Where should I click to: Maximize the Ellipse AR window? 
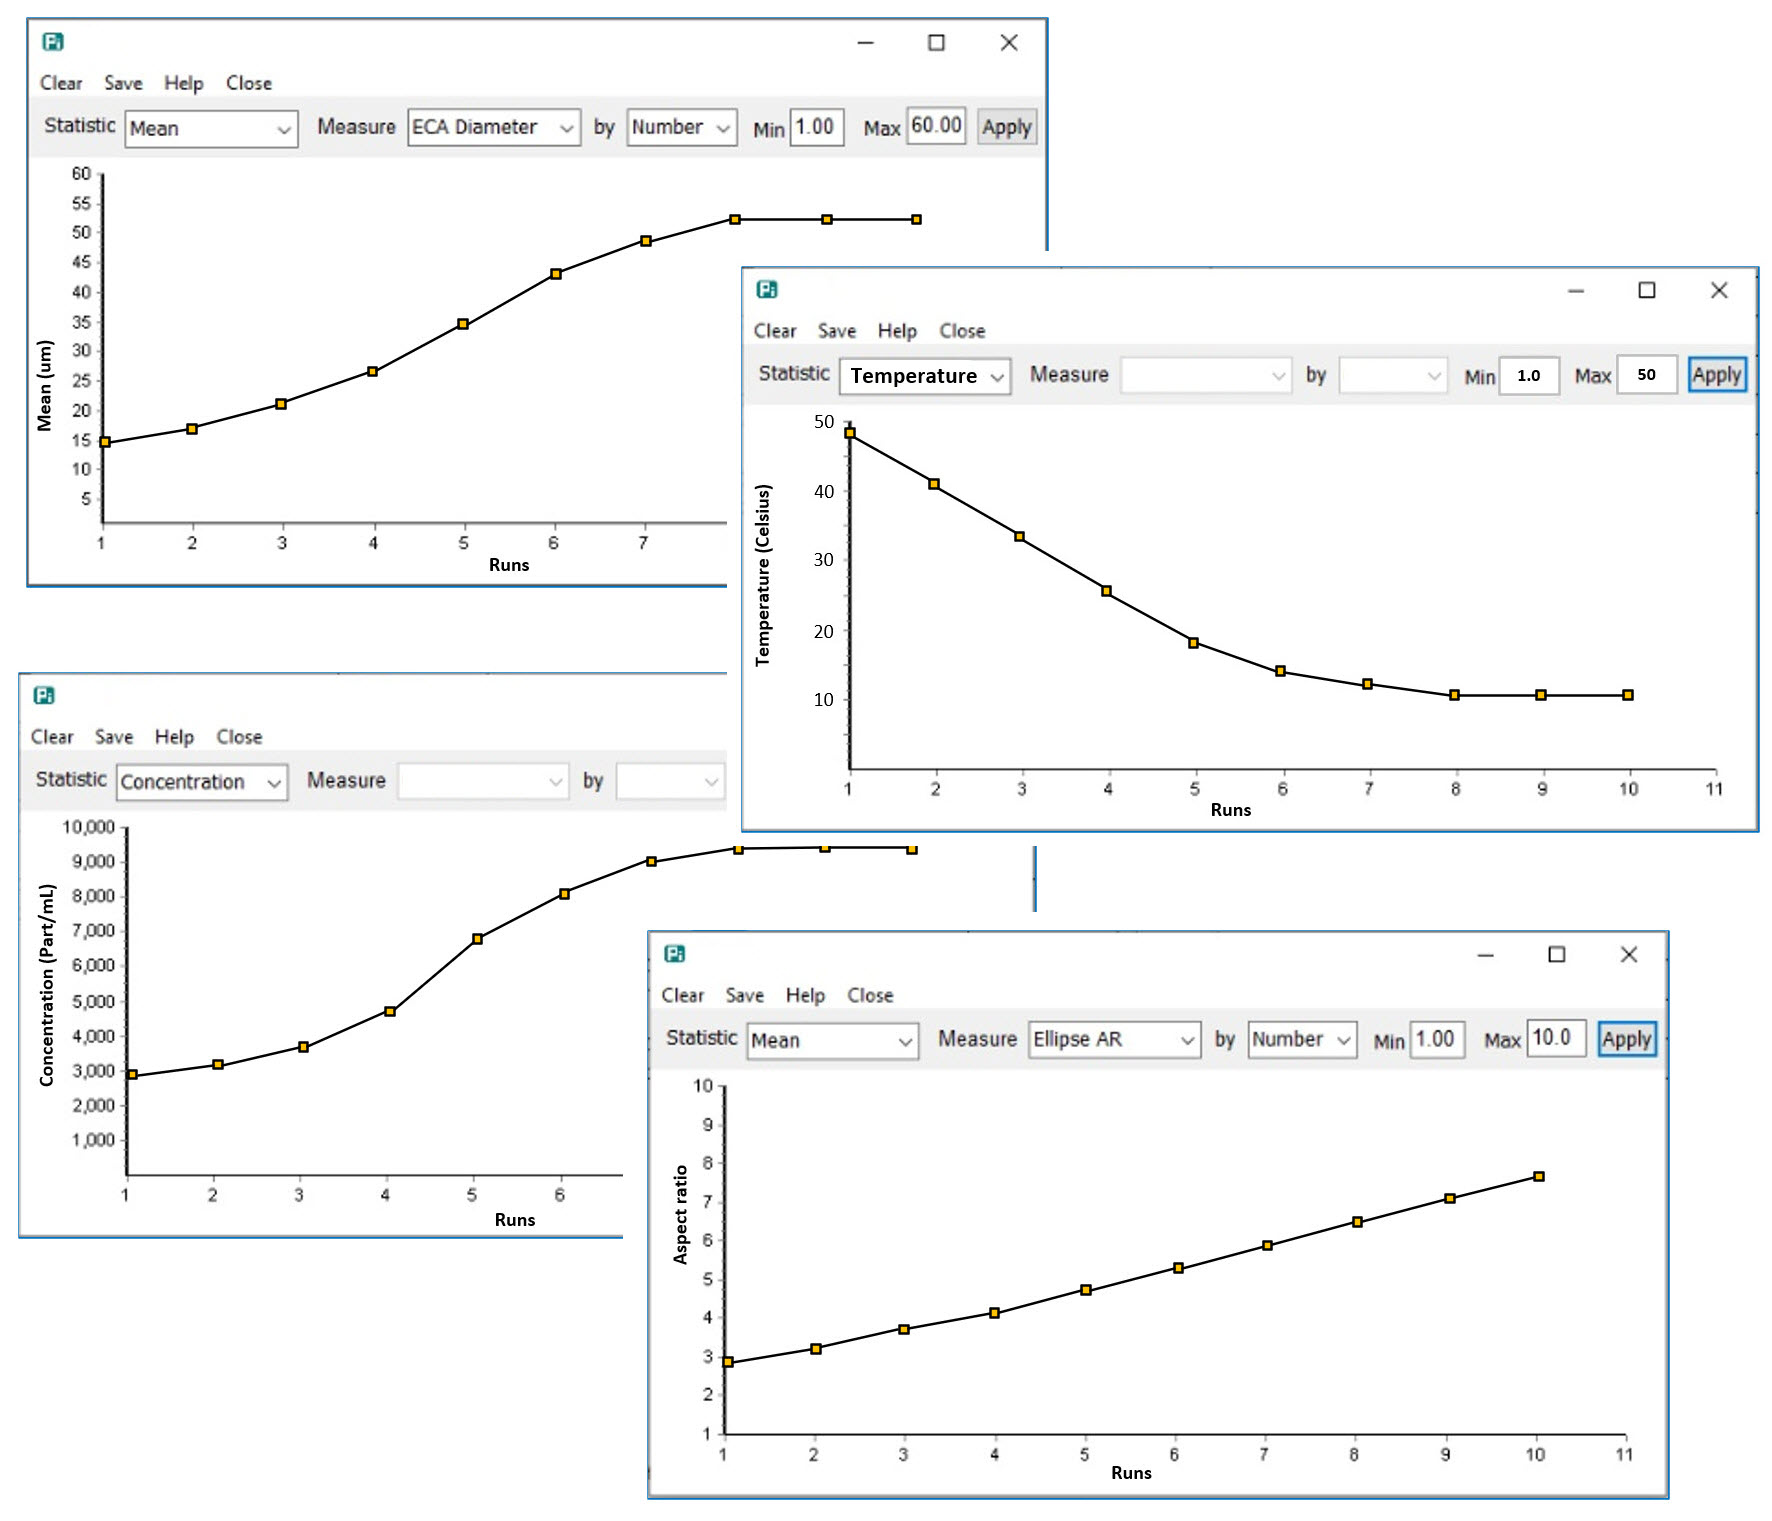tap(1557, 955)
